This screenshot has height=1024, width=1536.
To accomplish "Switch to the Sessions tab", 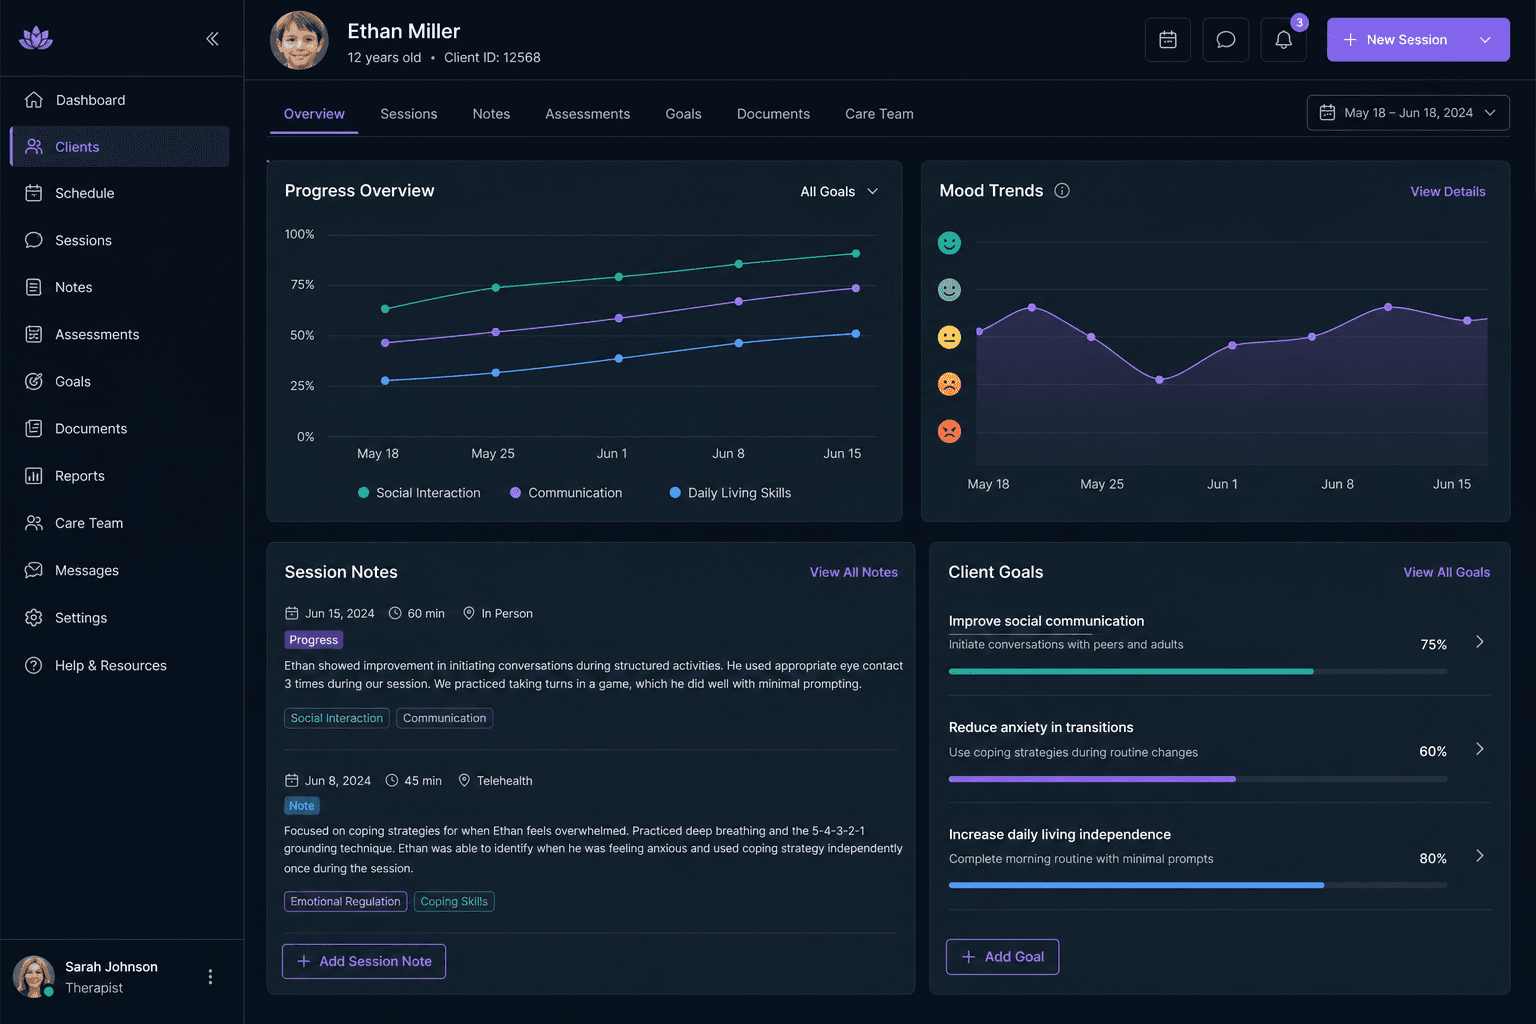I will (x=409, y=114).
